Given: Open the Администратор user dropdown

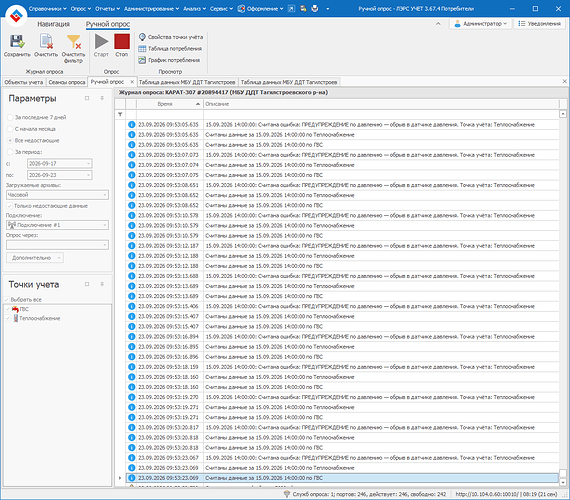Looking at the screenshot, I should tap(481, 24).
